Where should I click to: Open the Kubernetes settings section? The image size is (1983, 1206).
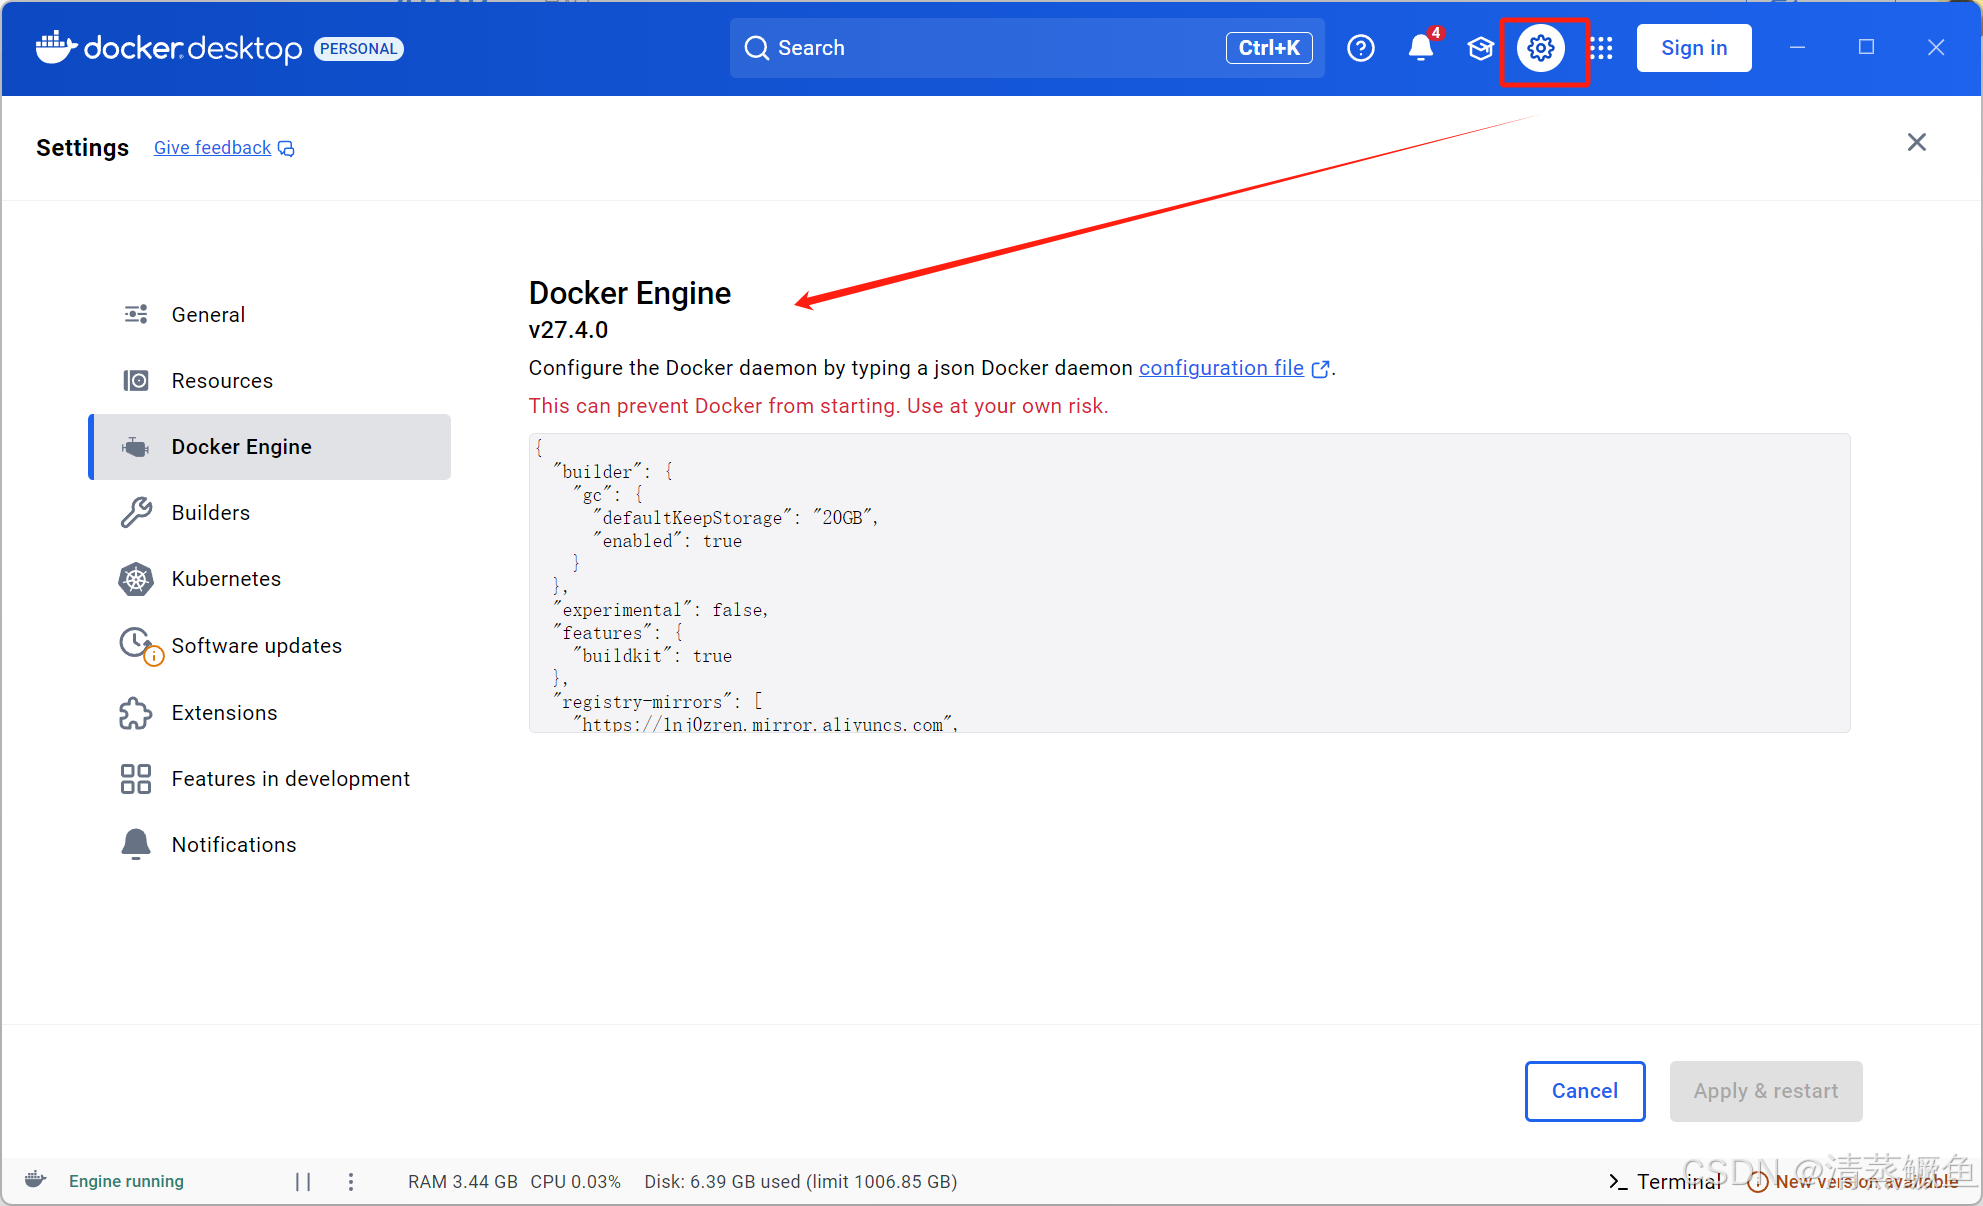pos(226,579)
